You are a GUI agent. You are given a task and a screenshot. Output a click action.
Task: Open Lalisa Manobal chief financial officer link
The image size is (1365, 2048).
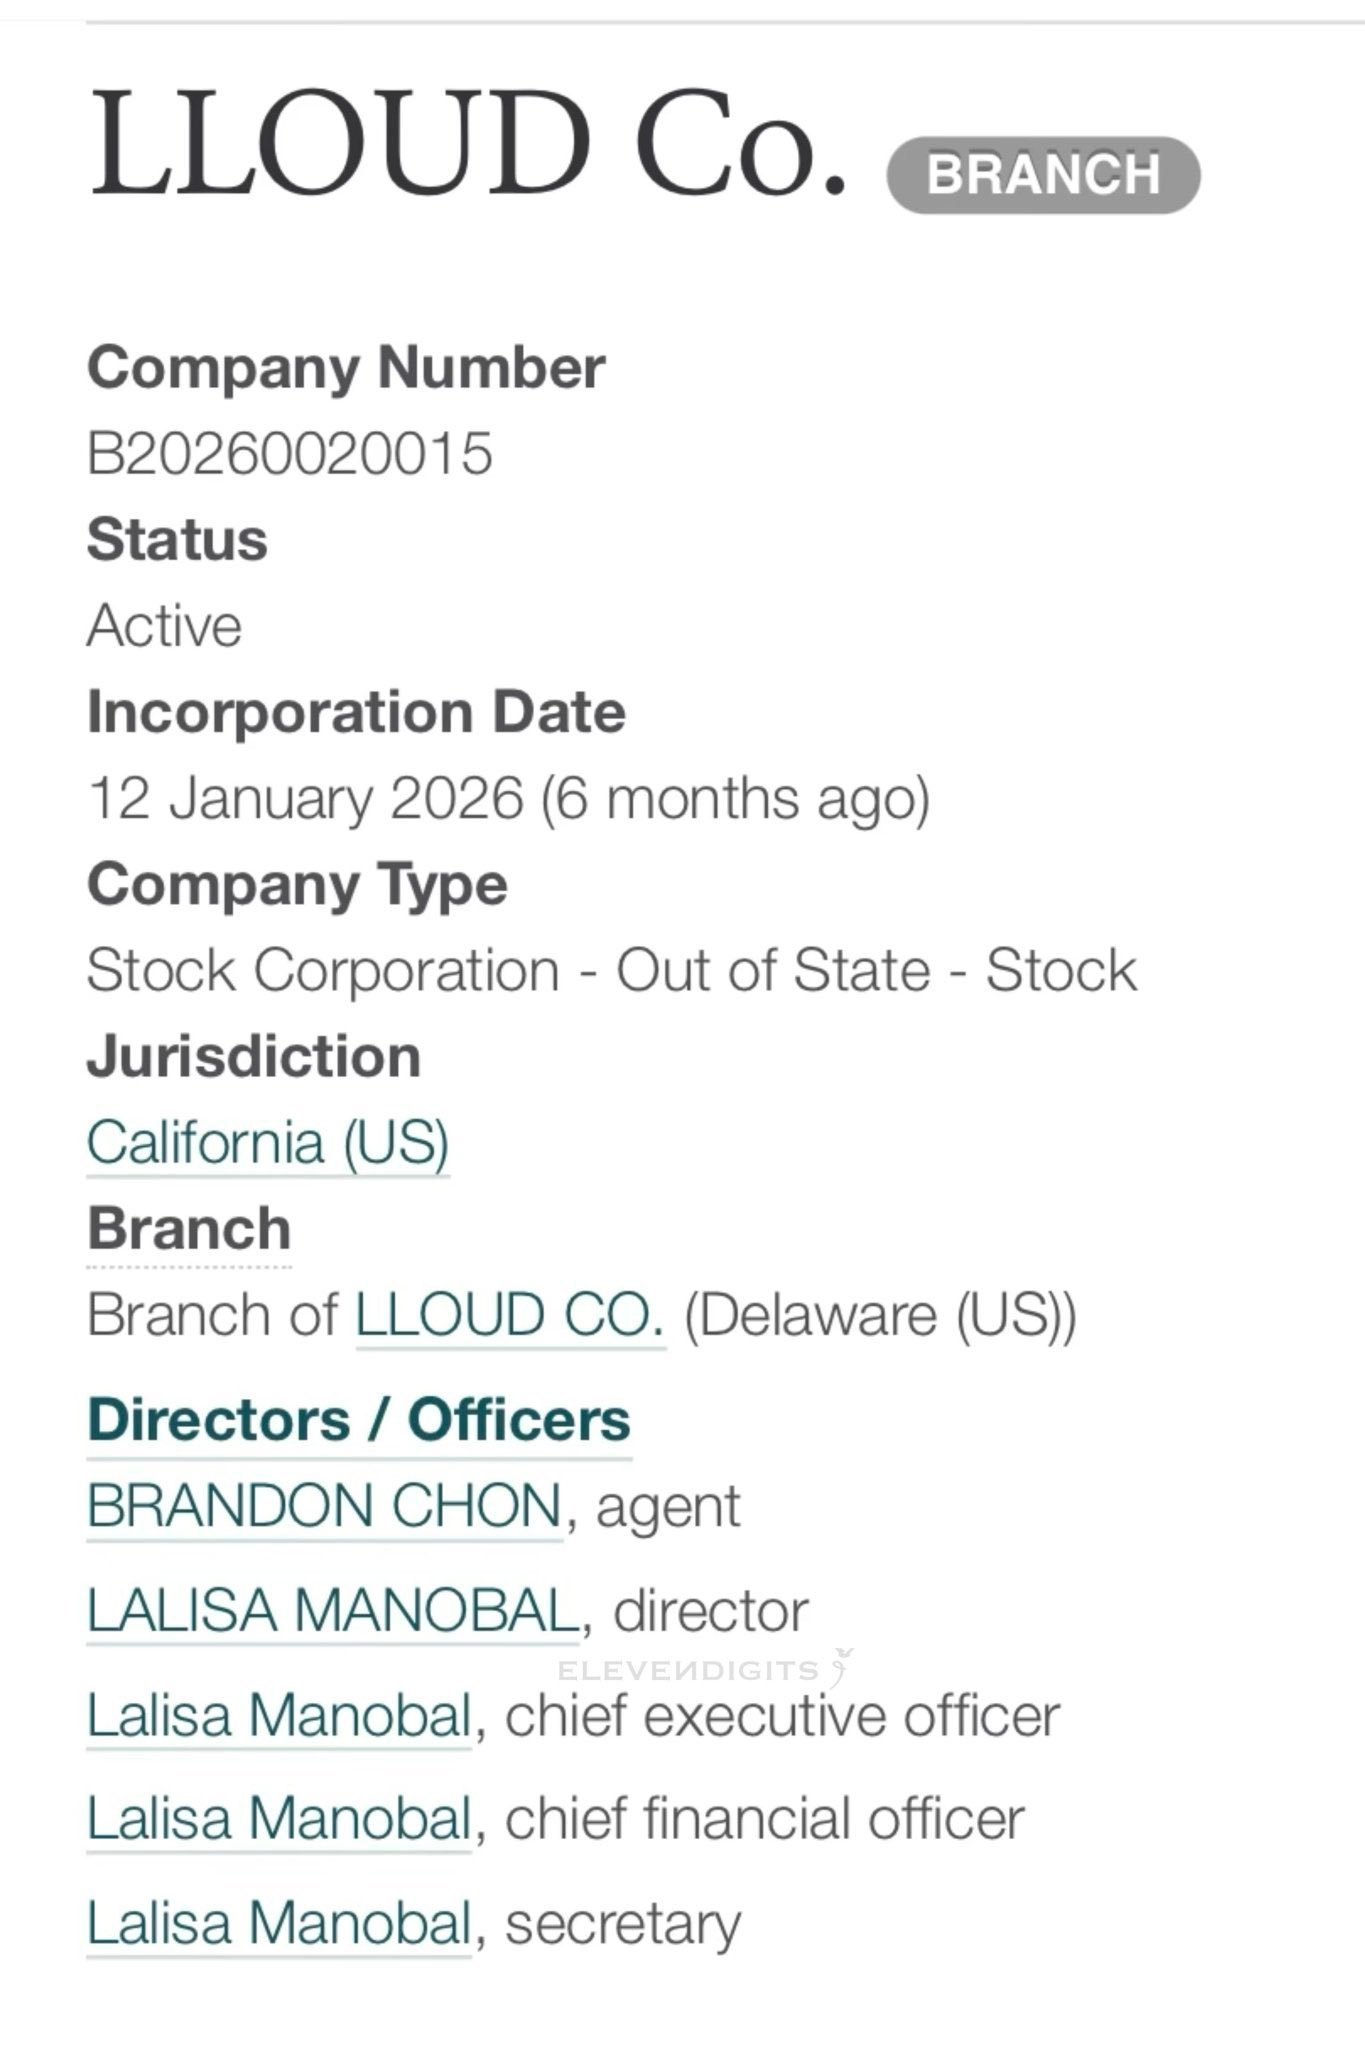pyautogui.click(x=279, y=1818)
